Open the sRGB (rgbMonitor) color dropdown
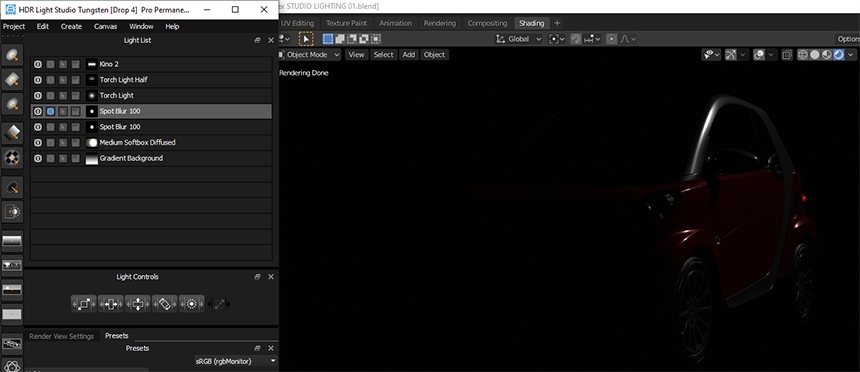 tap(236, 361)
